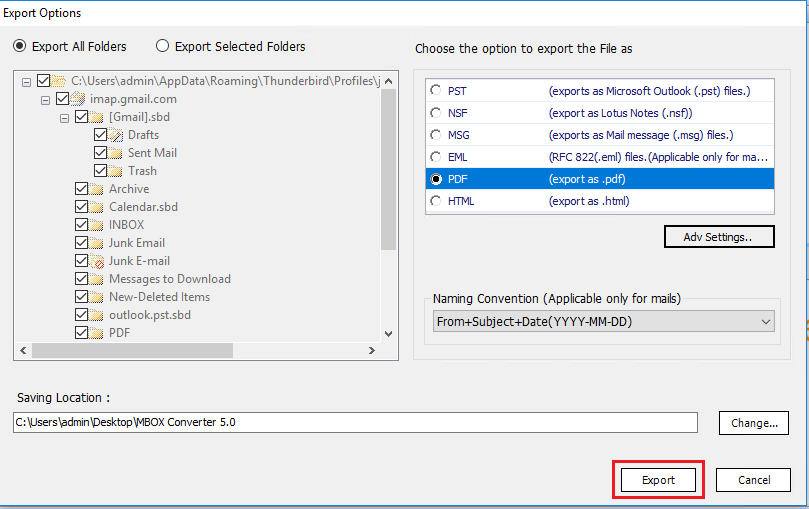
Task: Click the Trash folder icon
Action: coord(115,171)
